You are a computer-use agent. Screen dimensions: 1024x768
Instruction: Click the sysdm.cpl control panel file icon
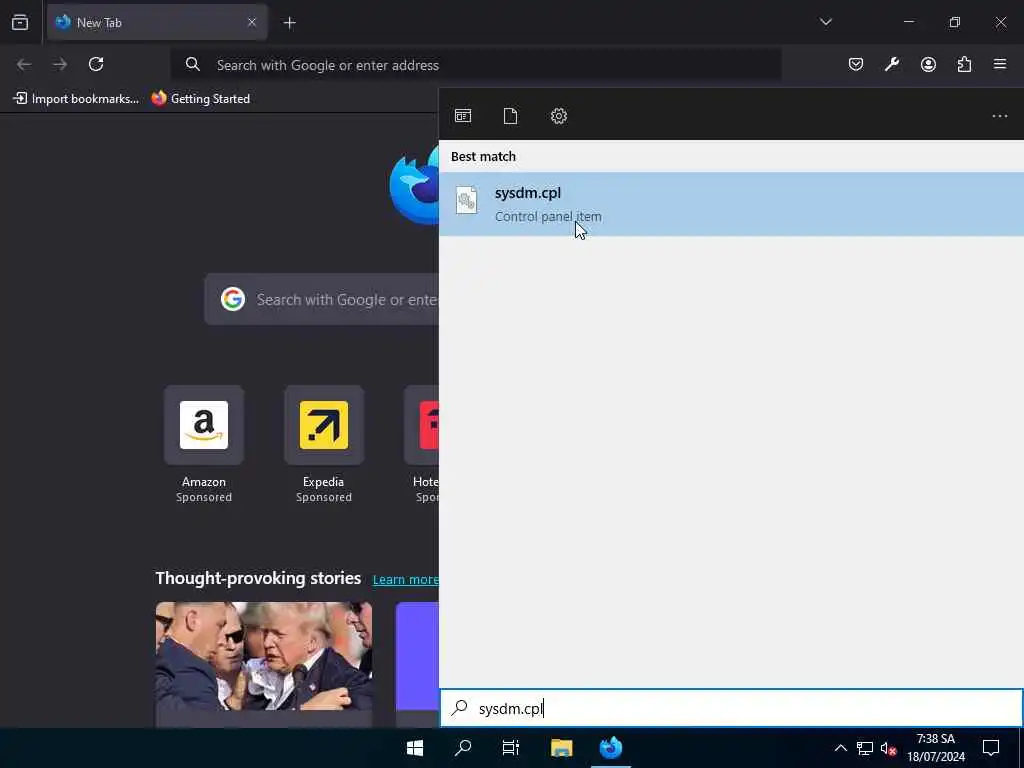[x=466, y=200]
